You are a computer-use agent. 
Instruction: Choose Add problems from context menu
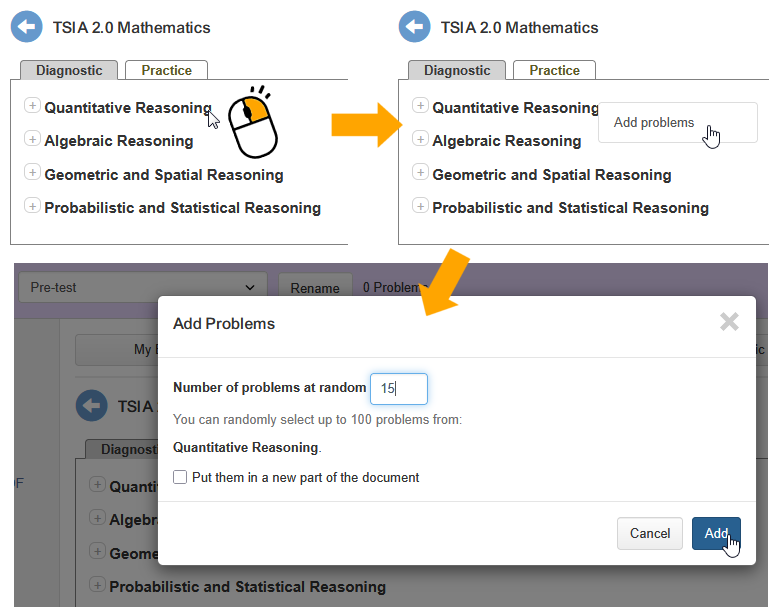[x=654, y=123]
